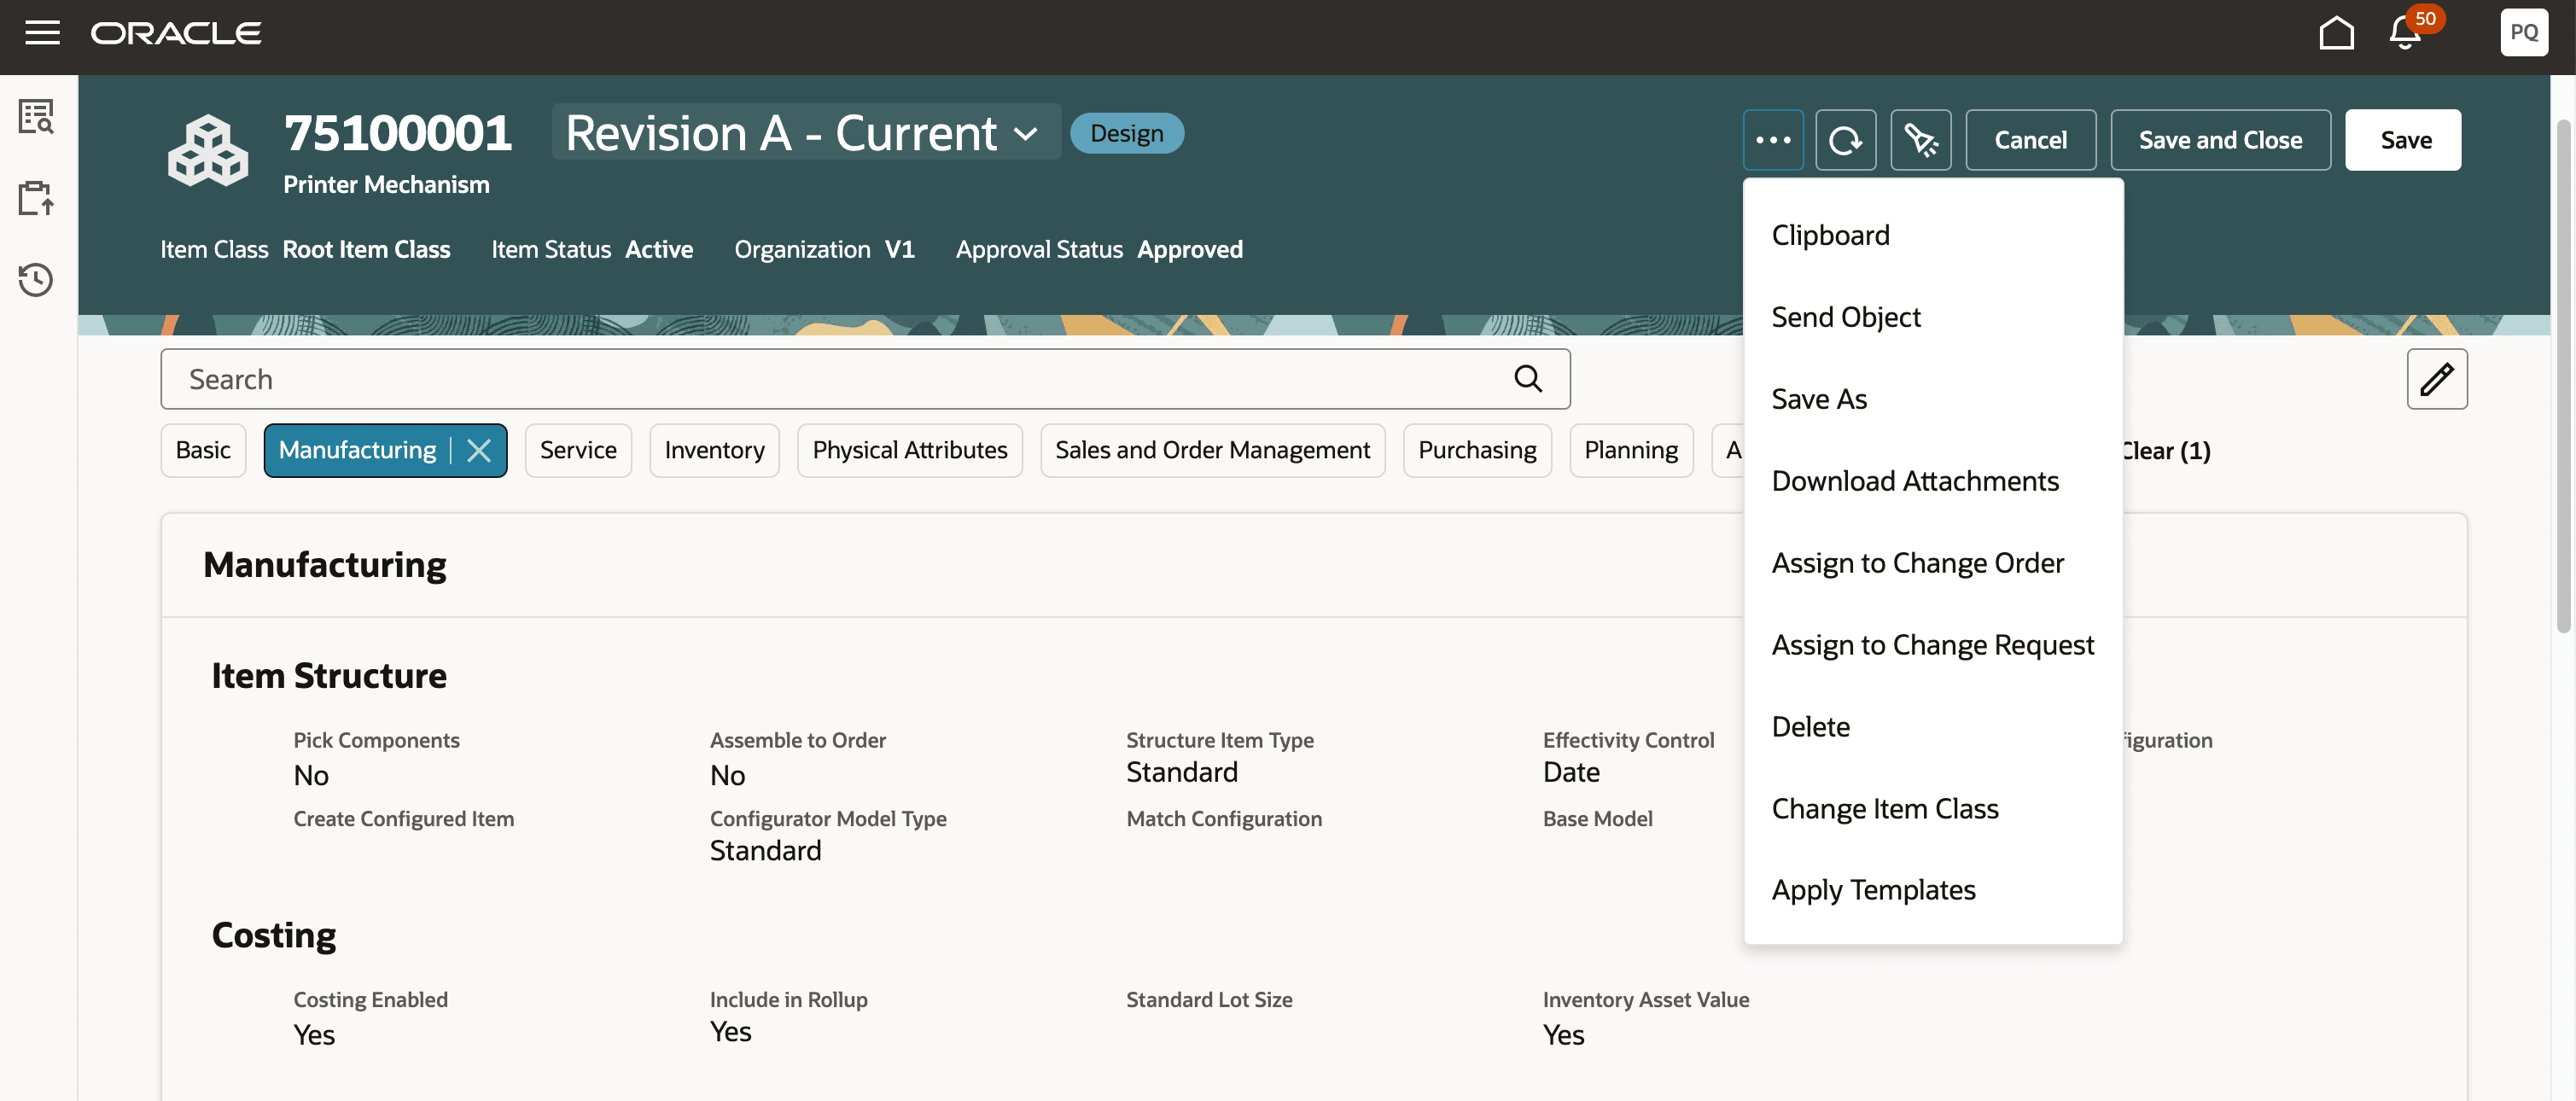Screen dimensions: 2576x1101
Task: Click the refresh icon in the header
Action: coord(1845,140)
